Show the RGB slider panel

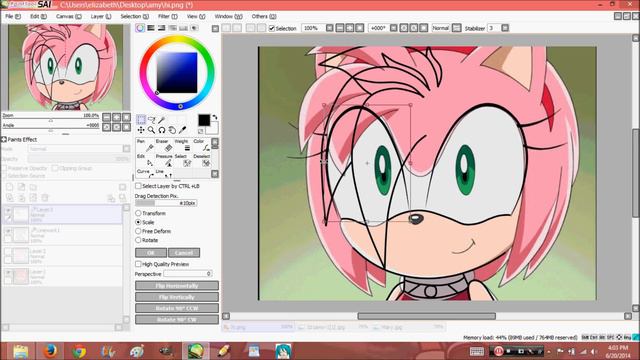click(151, 28)
